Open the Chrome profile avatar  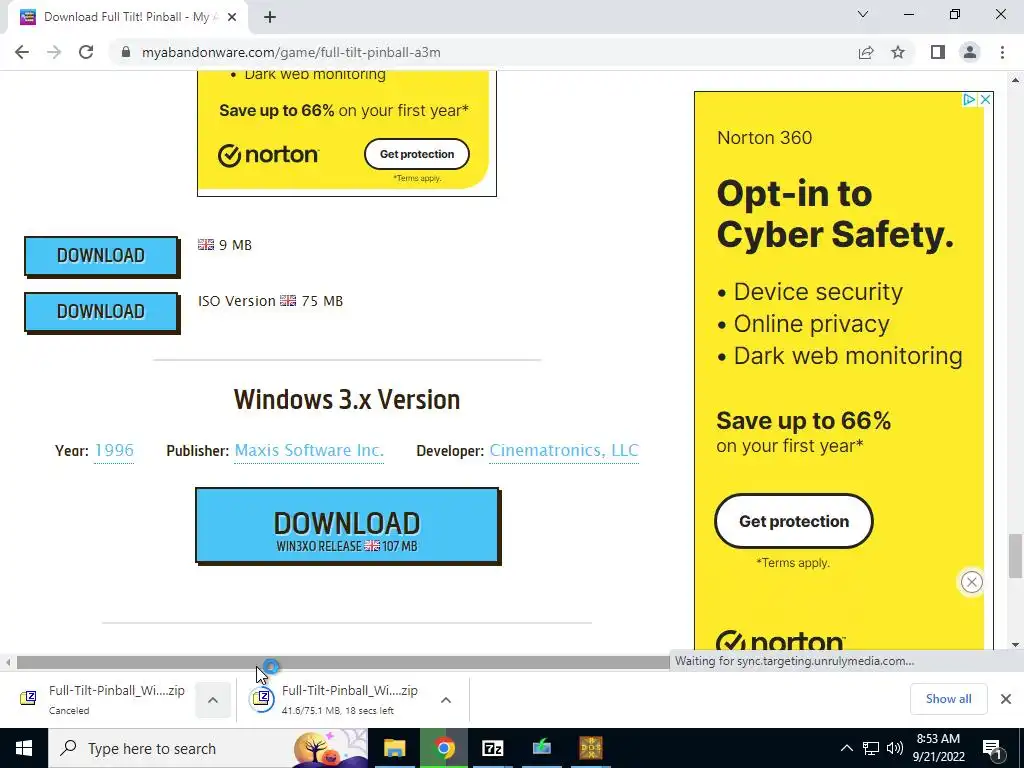click(970, 52)
